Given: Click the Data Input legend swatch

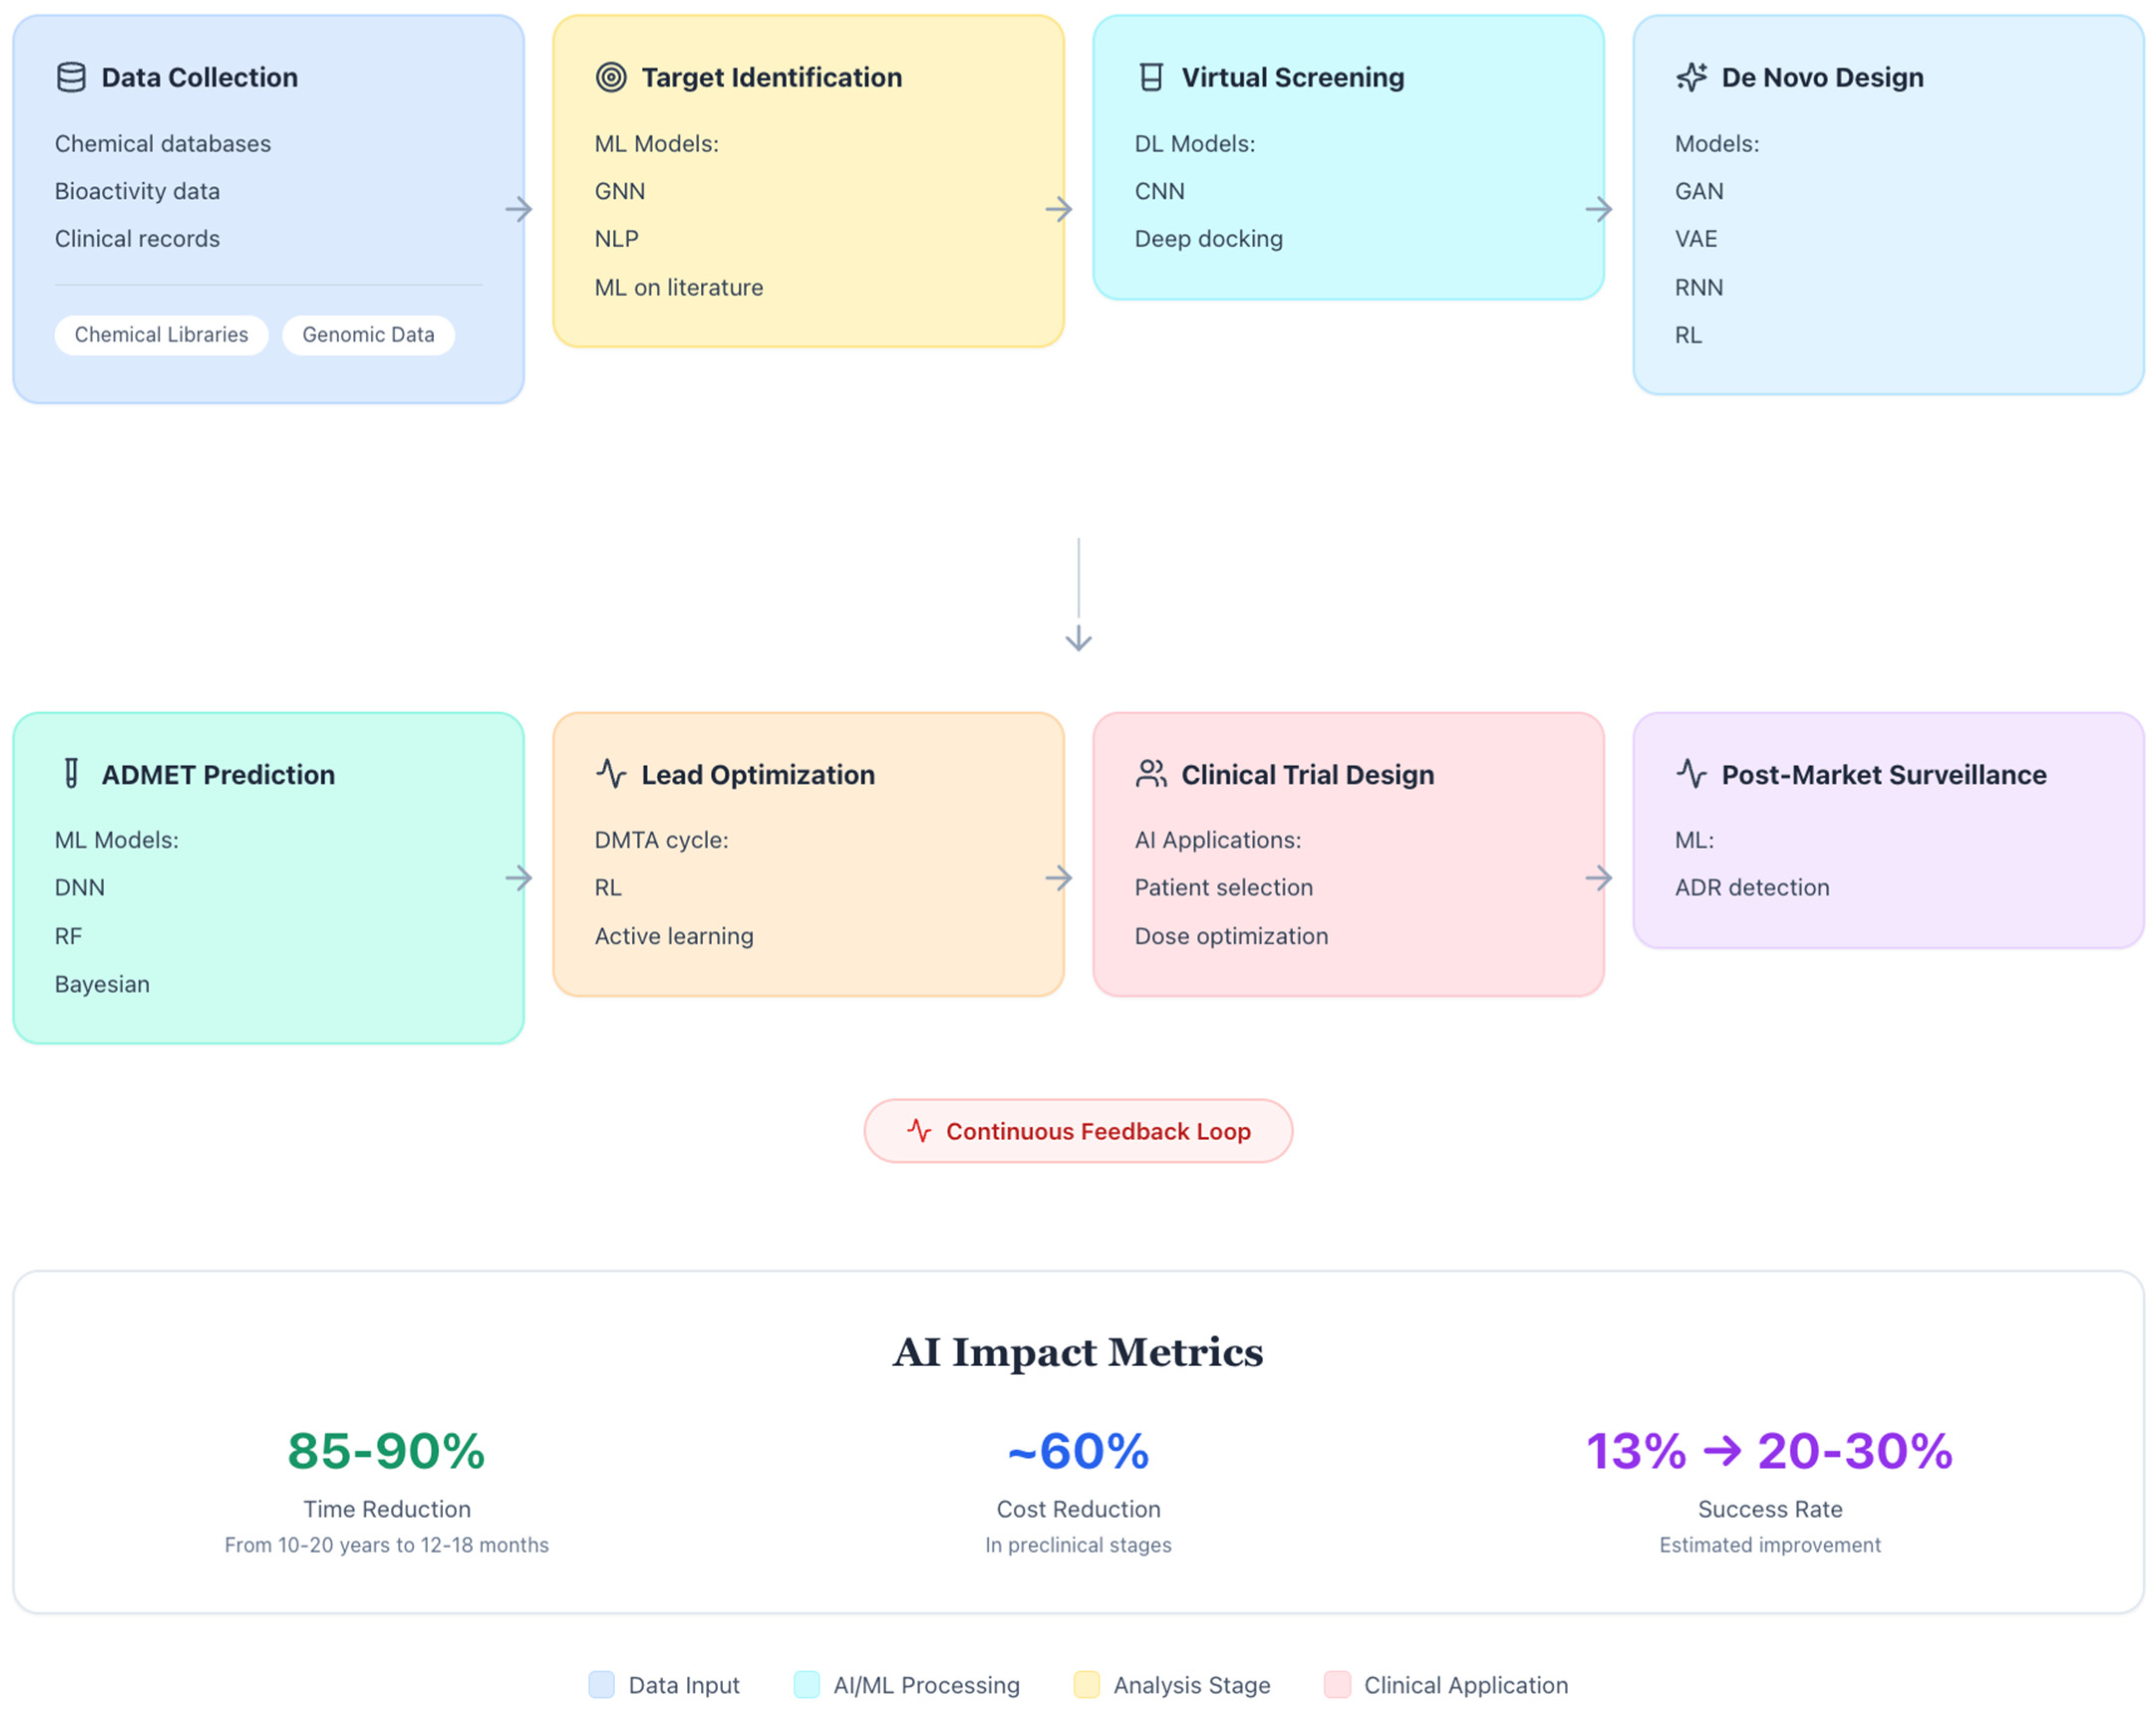Looking at the screenshot, I should [x=601, y=1685].
